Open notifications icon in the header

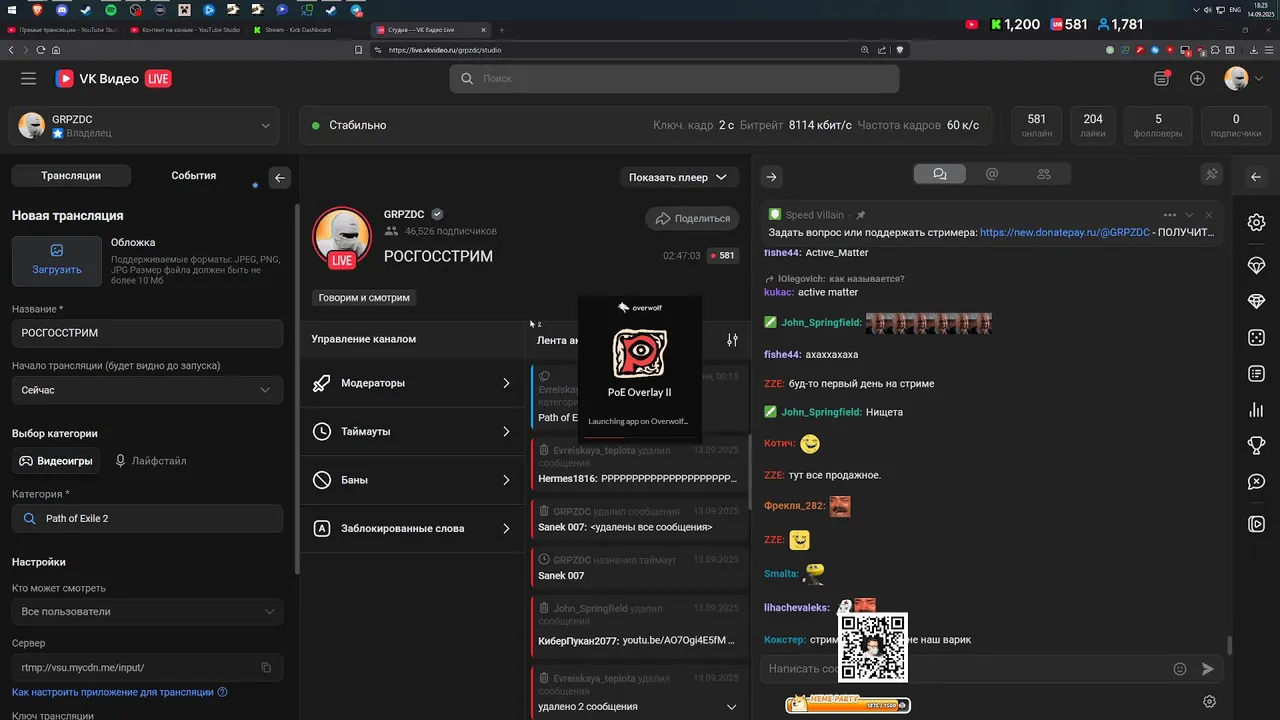1161,78
